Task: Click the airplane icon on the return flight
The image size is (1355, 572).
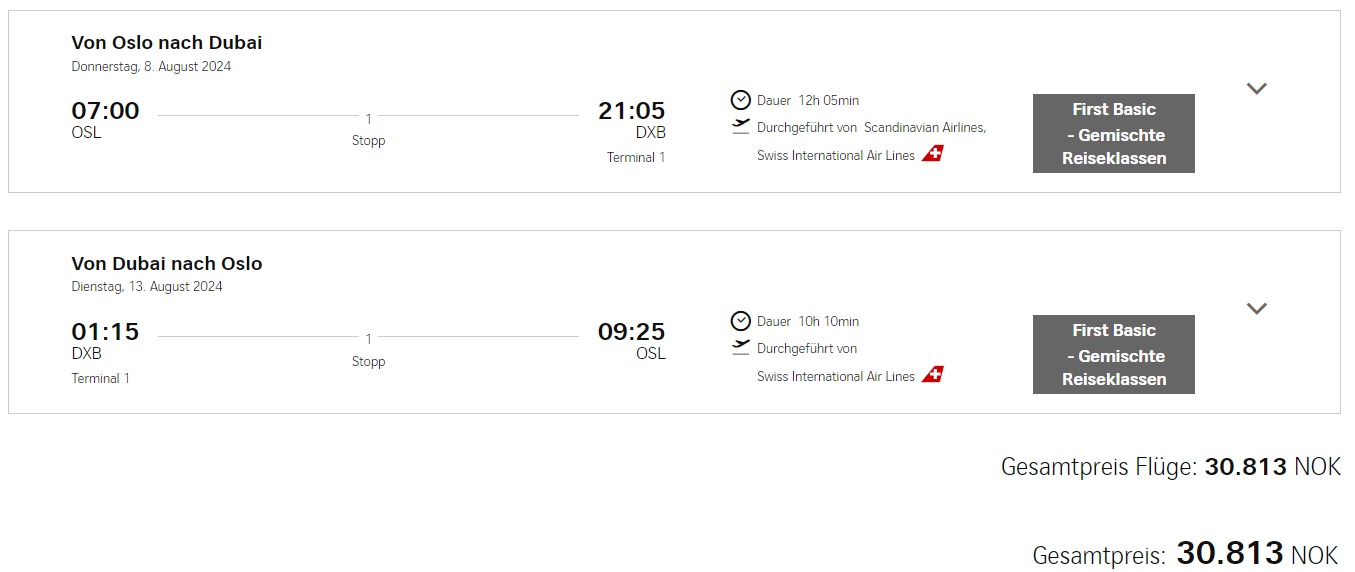Action: [x=740, y=347]
